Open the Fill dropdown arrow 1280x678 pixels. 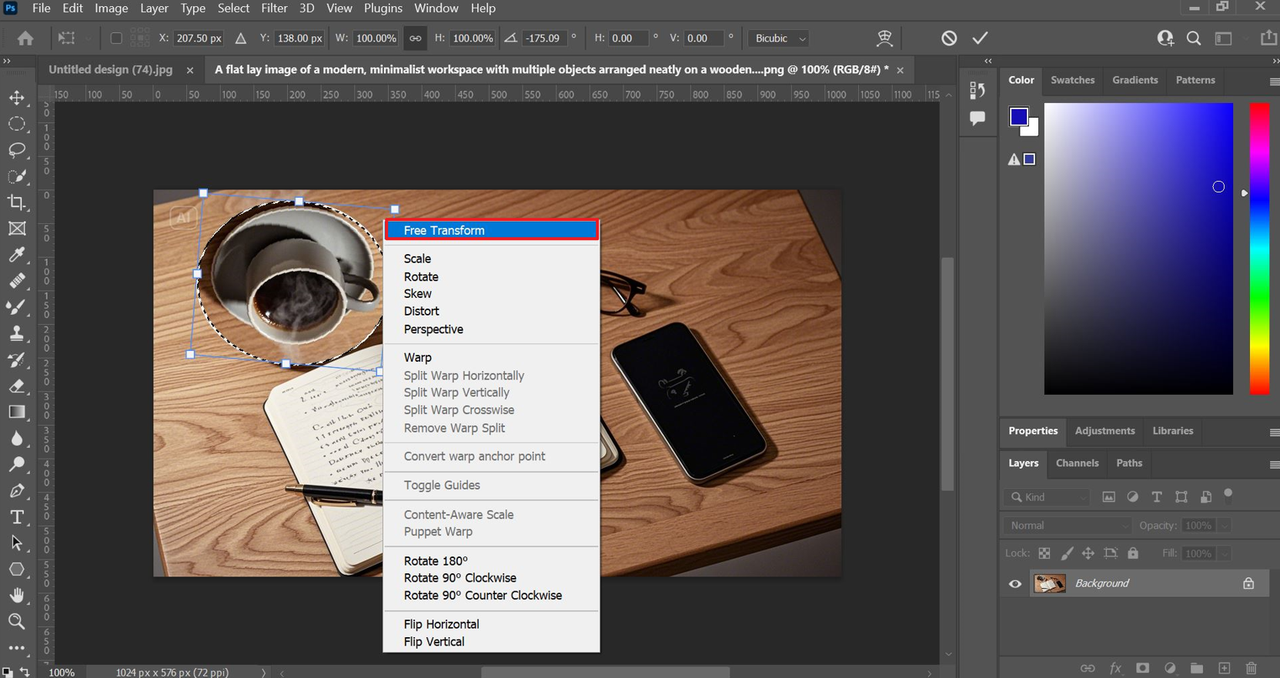click(1225, 553)
